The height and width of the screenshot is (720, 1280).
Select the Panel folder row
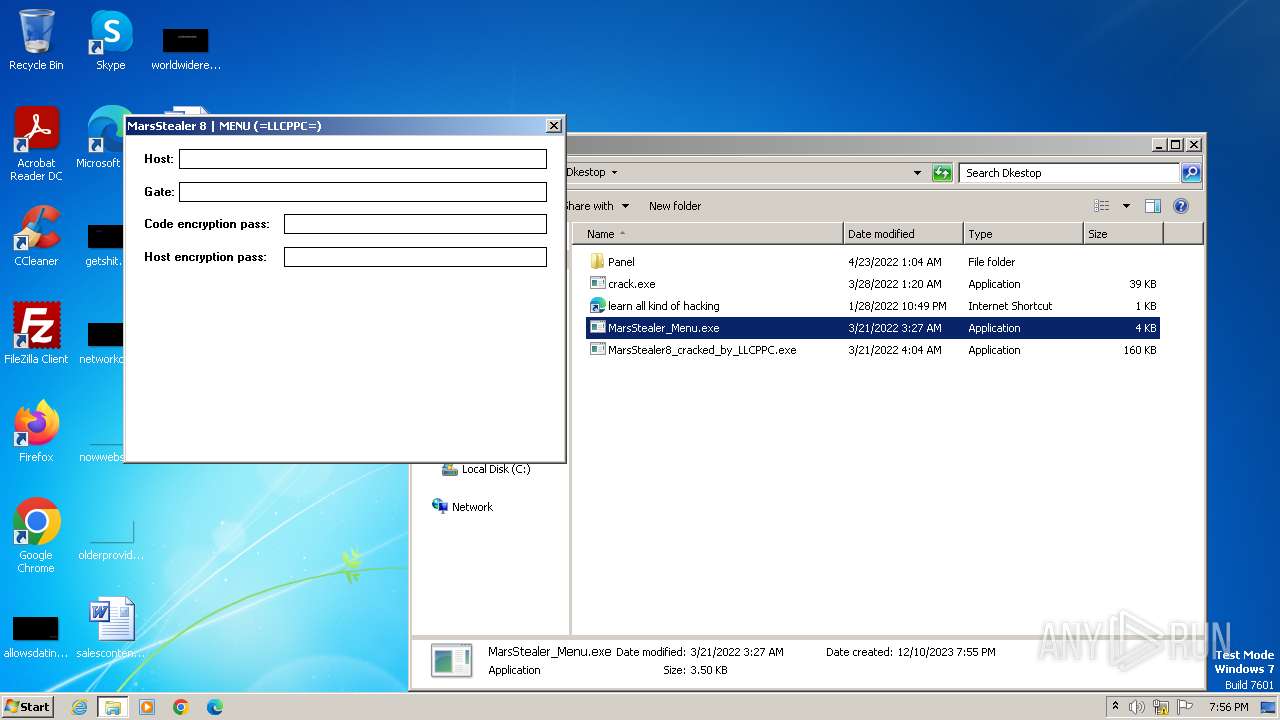coord(873,262)
